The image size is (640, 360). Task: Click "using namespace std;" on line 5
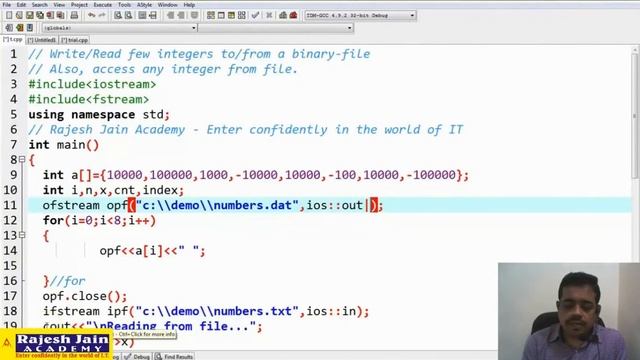(x=99, y=114)
